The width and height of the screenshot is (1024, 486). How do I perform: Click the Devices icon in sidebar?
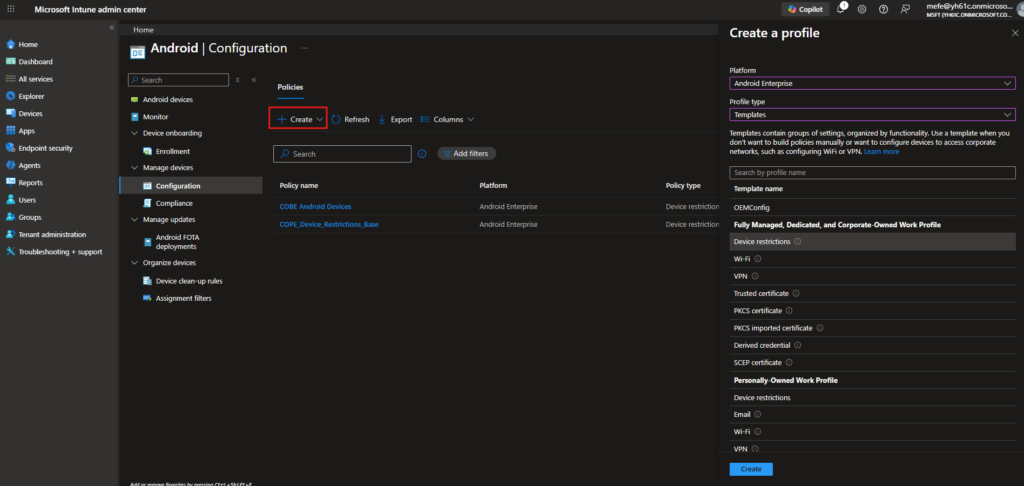click(x=10, y=114)
